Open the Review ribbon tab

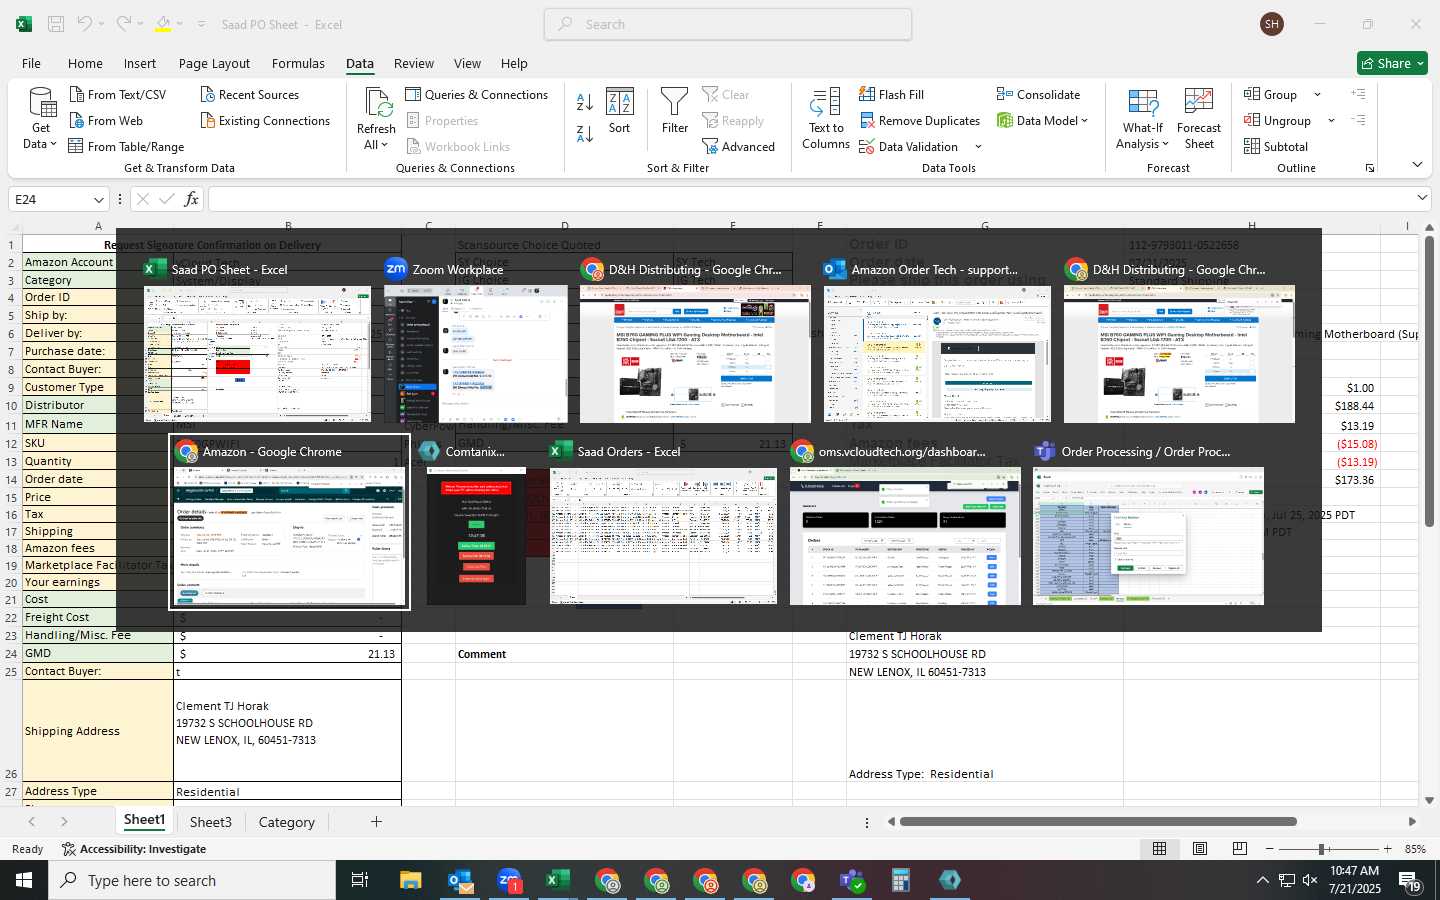coord(414,63)
